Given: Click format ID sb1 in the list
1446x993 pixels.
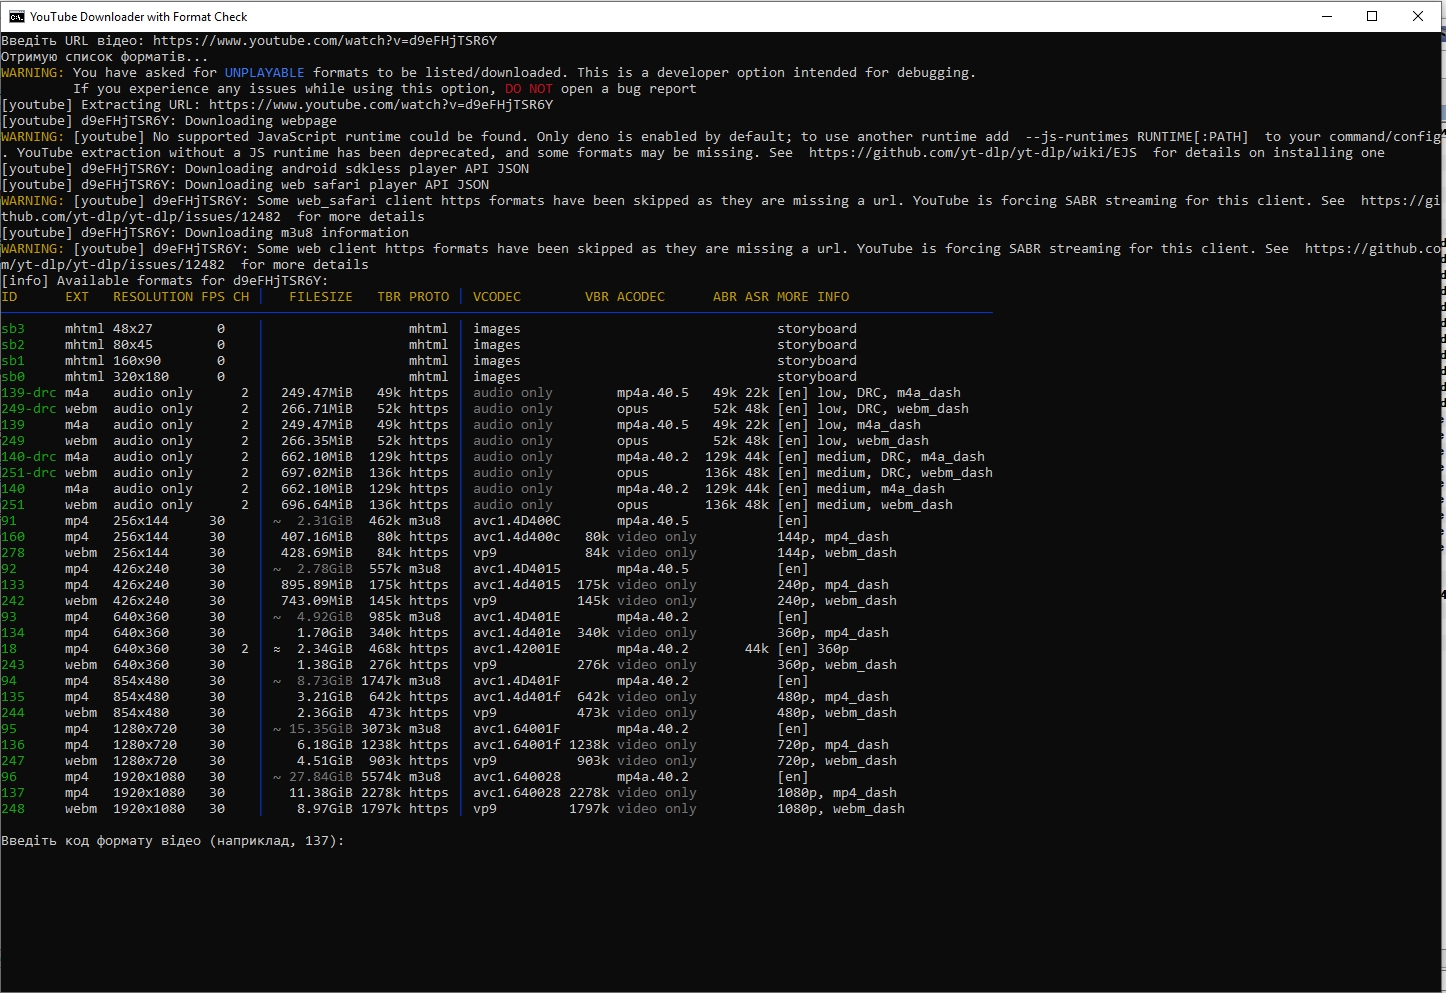Looking at the screenshot, I should click(x=13, y=361).
